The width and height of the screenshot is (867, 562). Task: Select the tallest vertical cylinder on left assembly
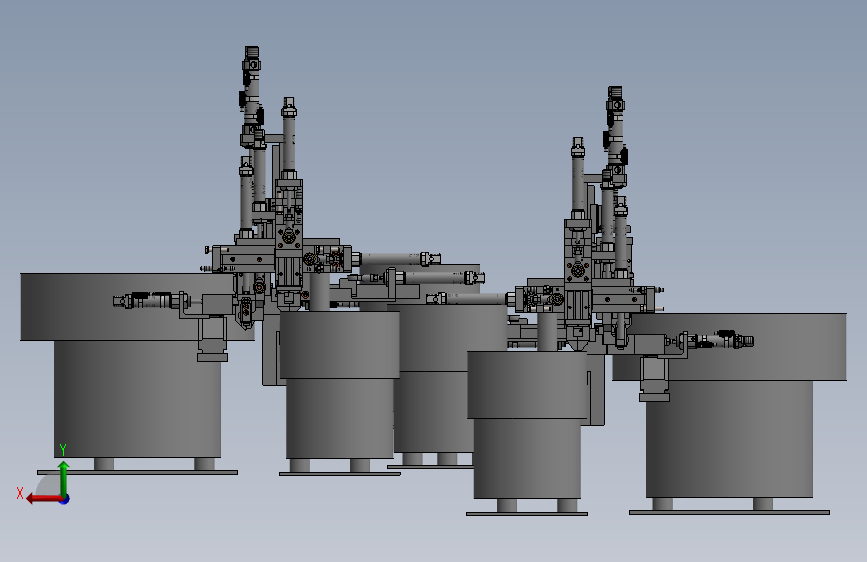(252, 97)
